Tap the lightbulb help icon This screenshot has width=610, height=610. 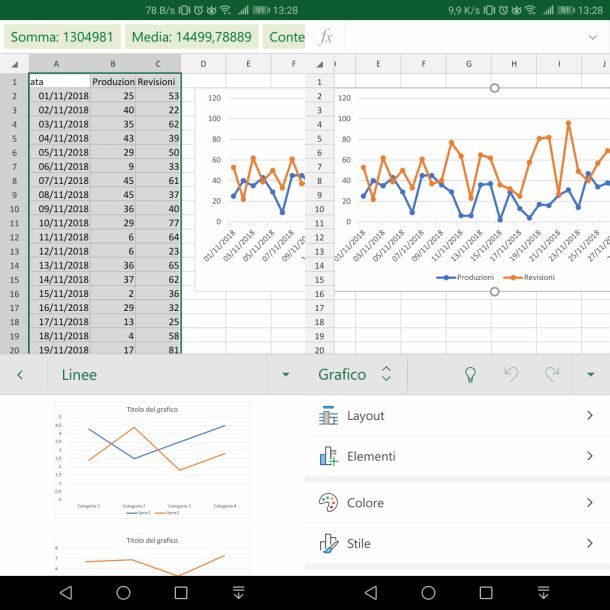(x=470, y=375)
